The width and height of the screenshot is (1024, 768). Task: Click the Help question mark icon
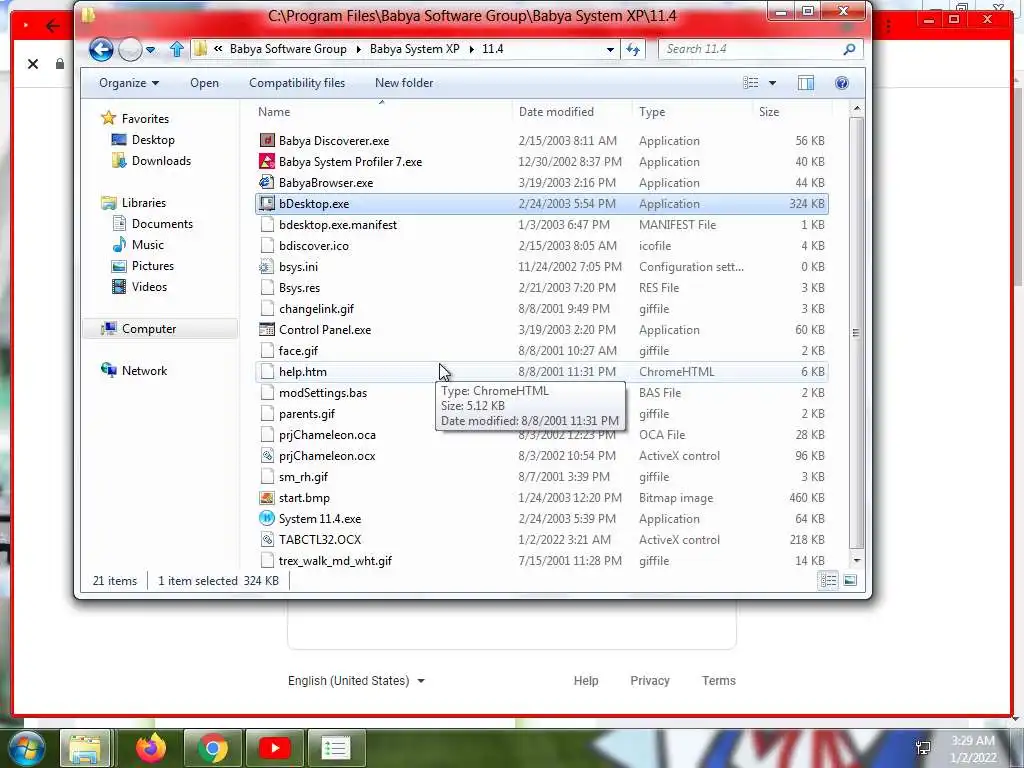842,83
